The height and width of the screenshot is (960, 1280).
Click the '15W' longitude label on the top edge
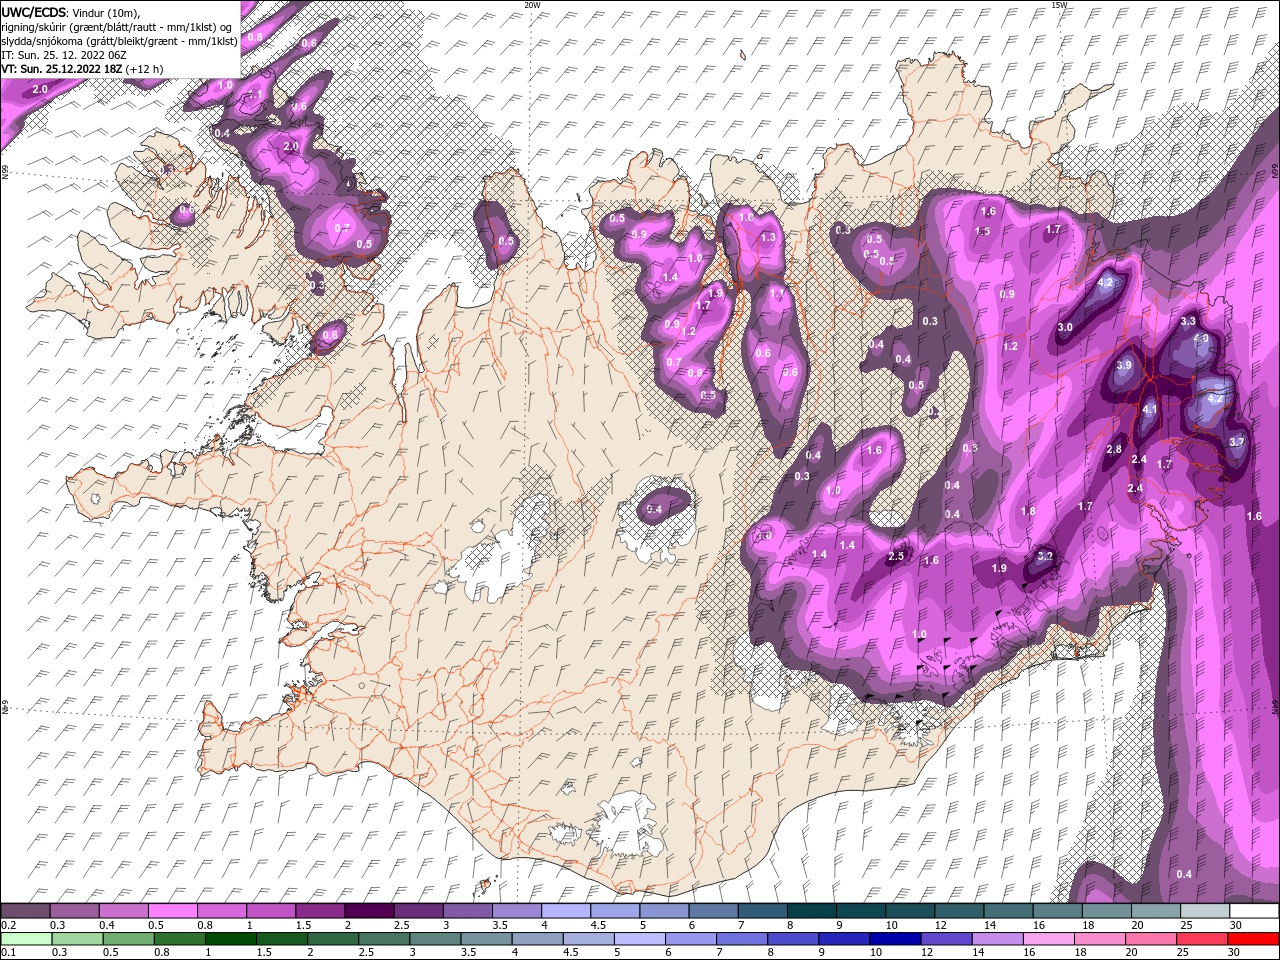coord(1059,4)
